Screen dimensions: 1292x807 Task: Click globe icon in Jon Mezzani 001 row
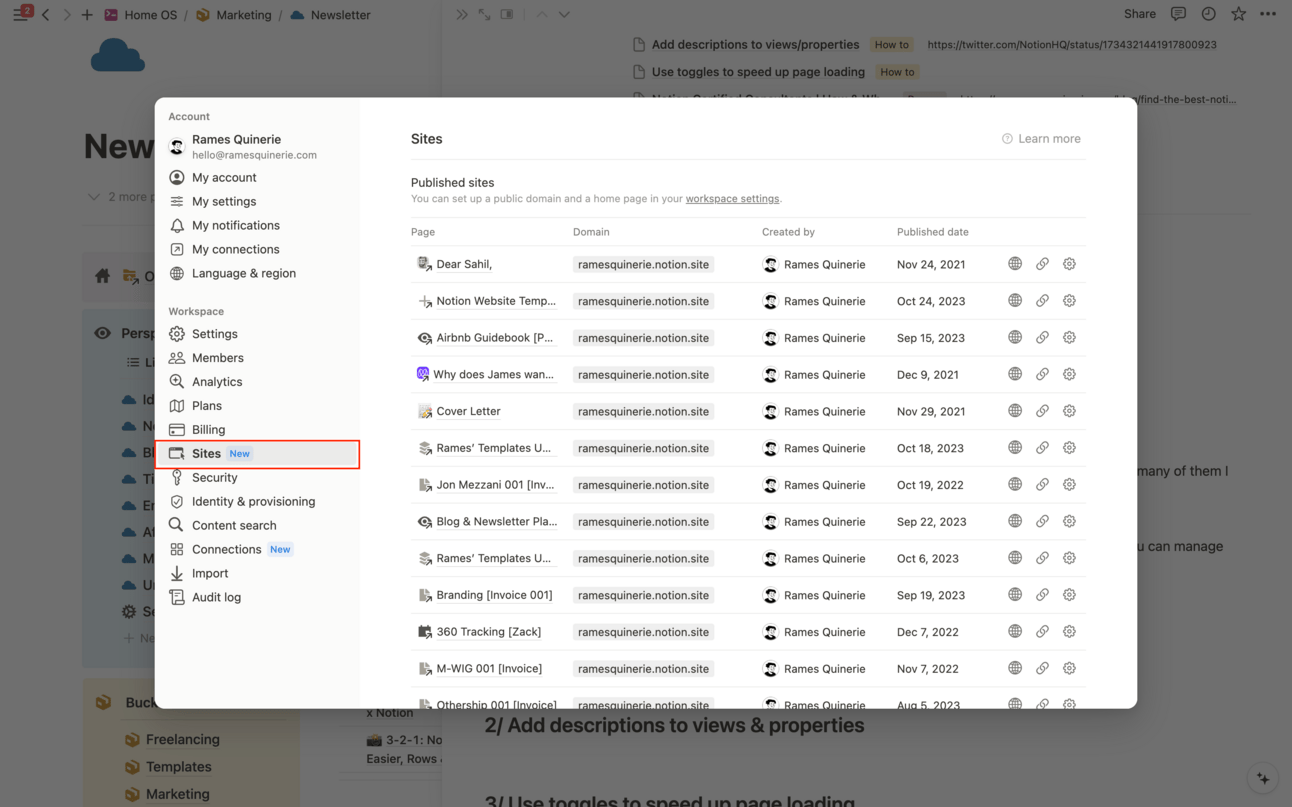pos(1015,484)
